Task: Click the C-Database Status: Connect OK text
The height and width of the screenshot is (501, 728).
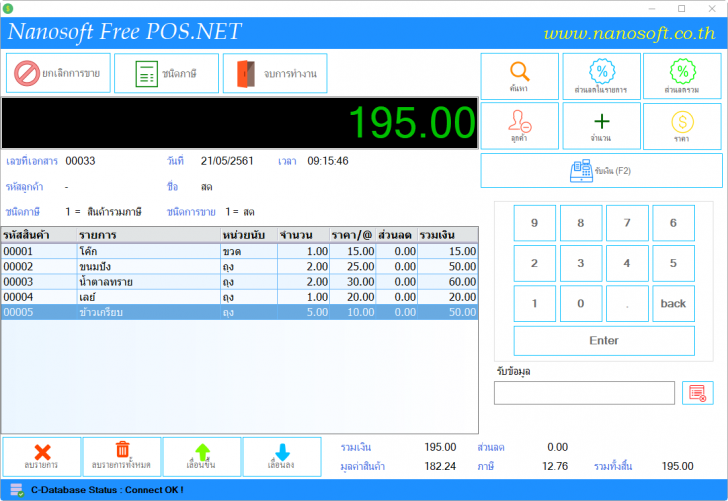Action: pos(107,490)
